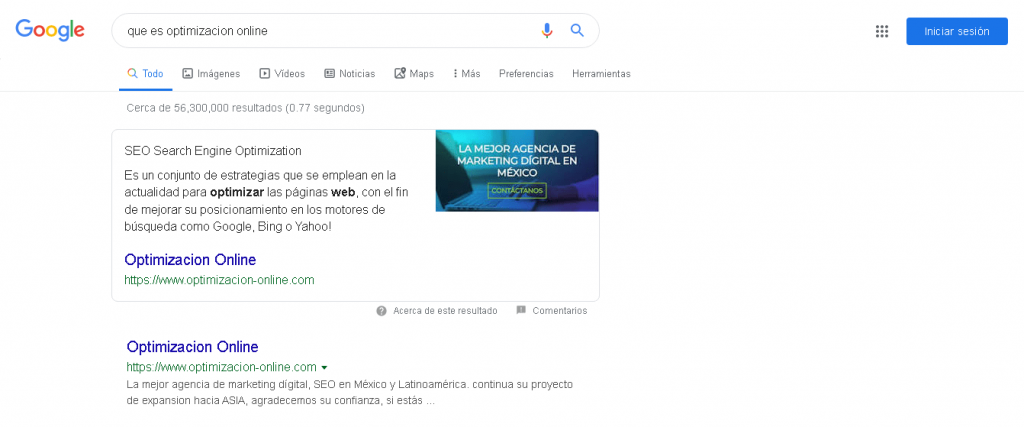Screen dimensions: 1024x427
Task: Expand the Más menu
Action: click(x=466, y=74)
